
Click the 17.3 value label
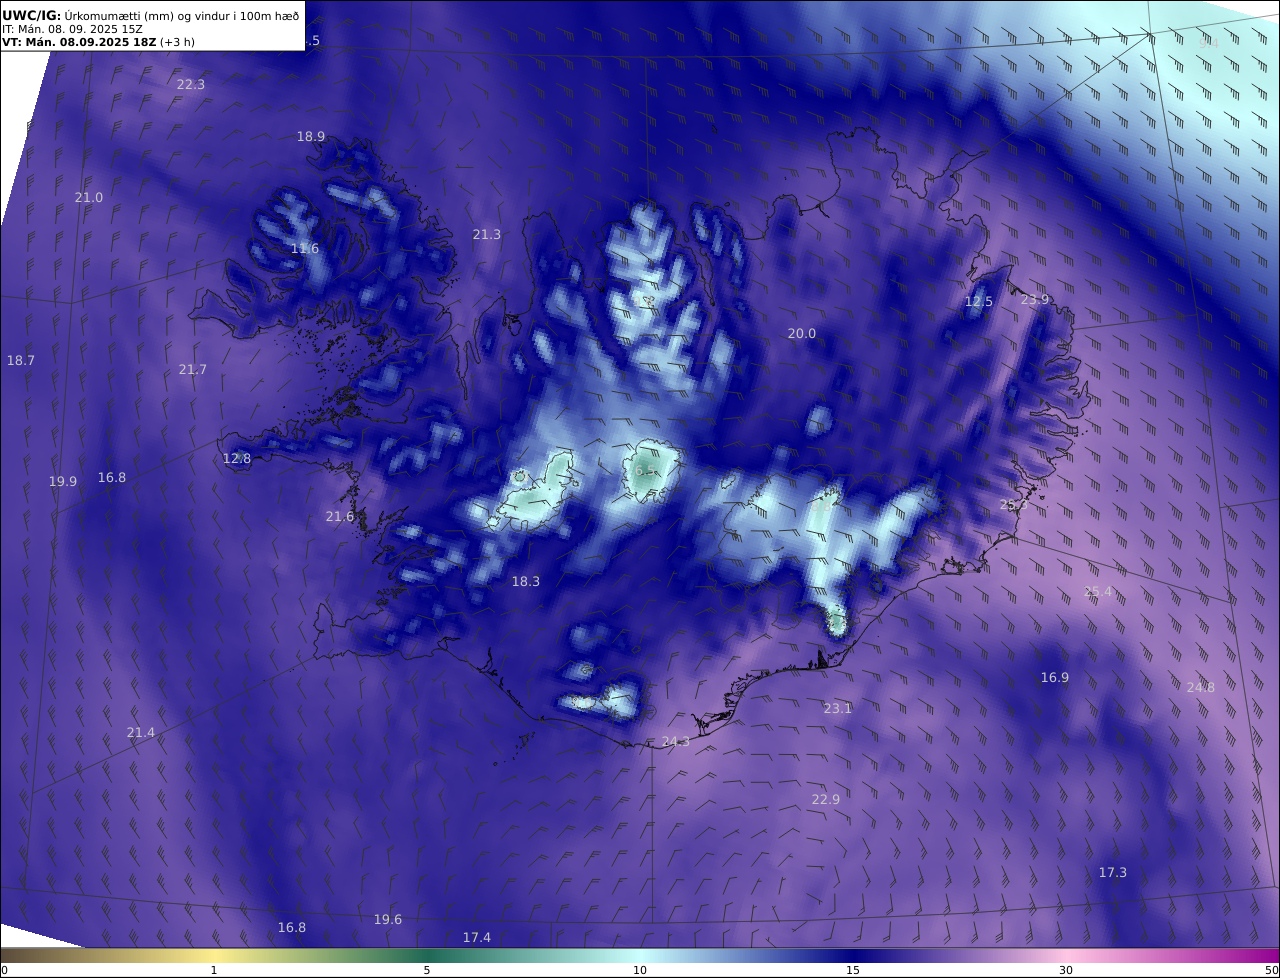[1113, 873]
